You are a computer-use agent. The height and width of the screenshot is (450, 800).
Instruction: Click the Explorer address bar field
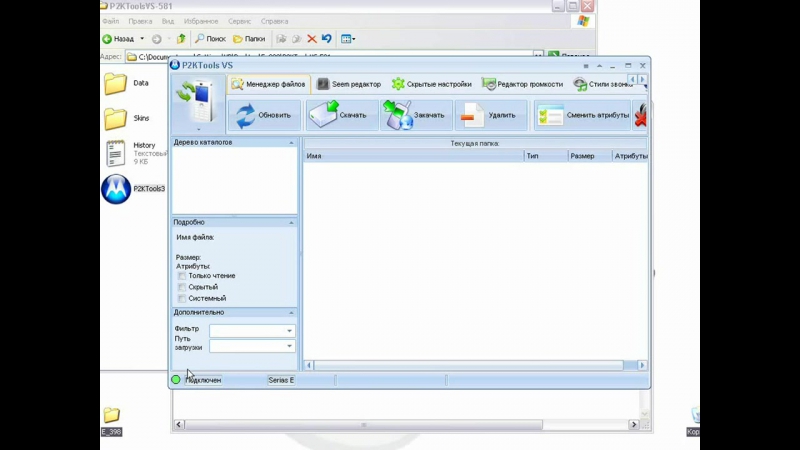tap(334, 56)
